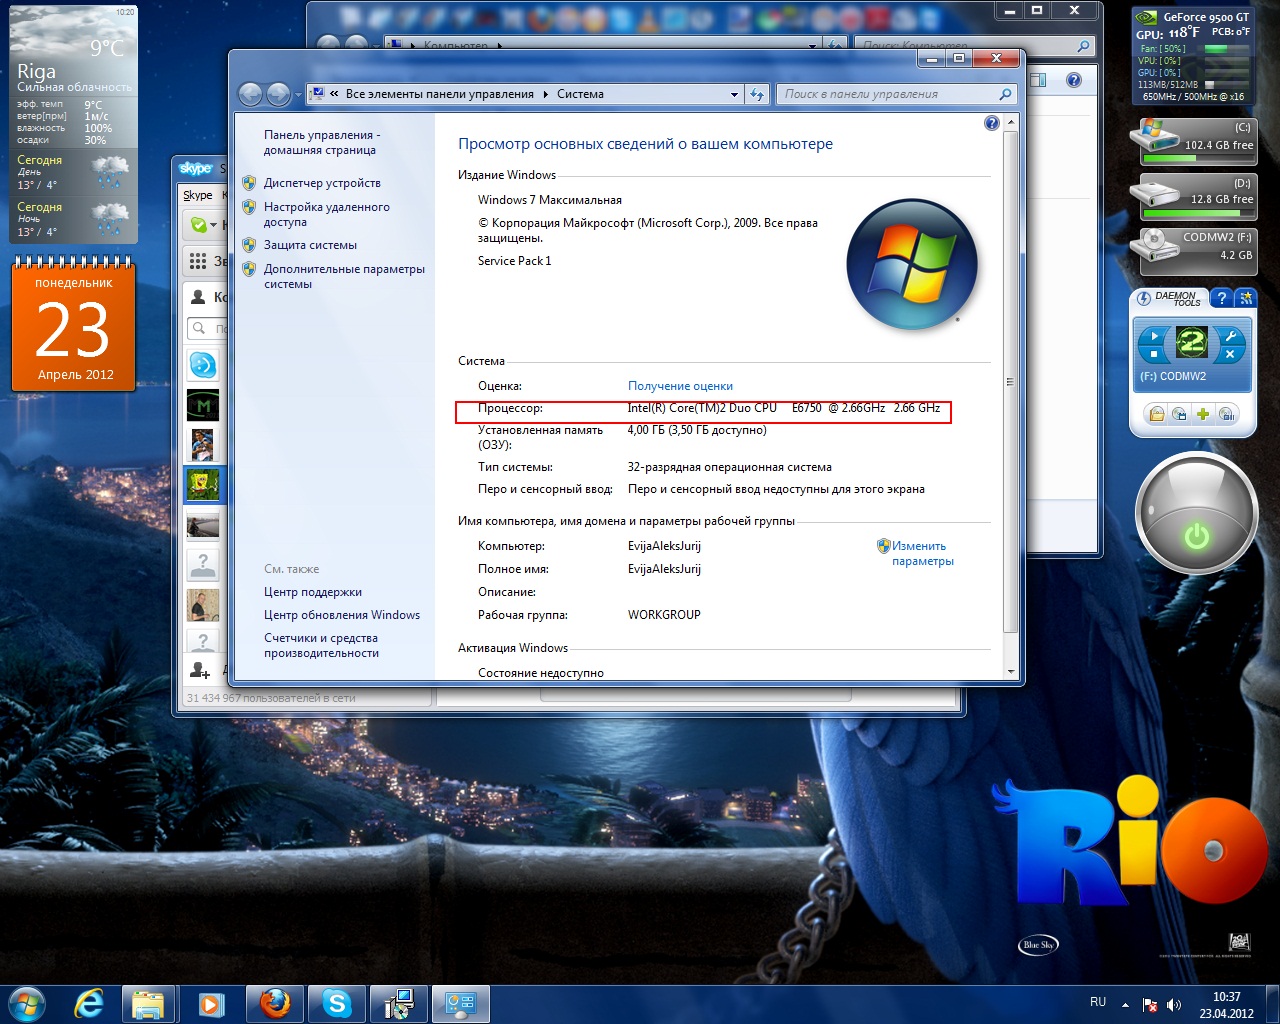This screenshot has width=1280, height=1024.
Task: Click refresh button beside address bar
Action: pos(757,94)
